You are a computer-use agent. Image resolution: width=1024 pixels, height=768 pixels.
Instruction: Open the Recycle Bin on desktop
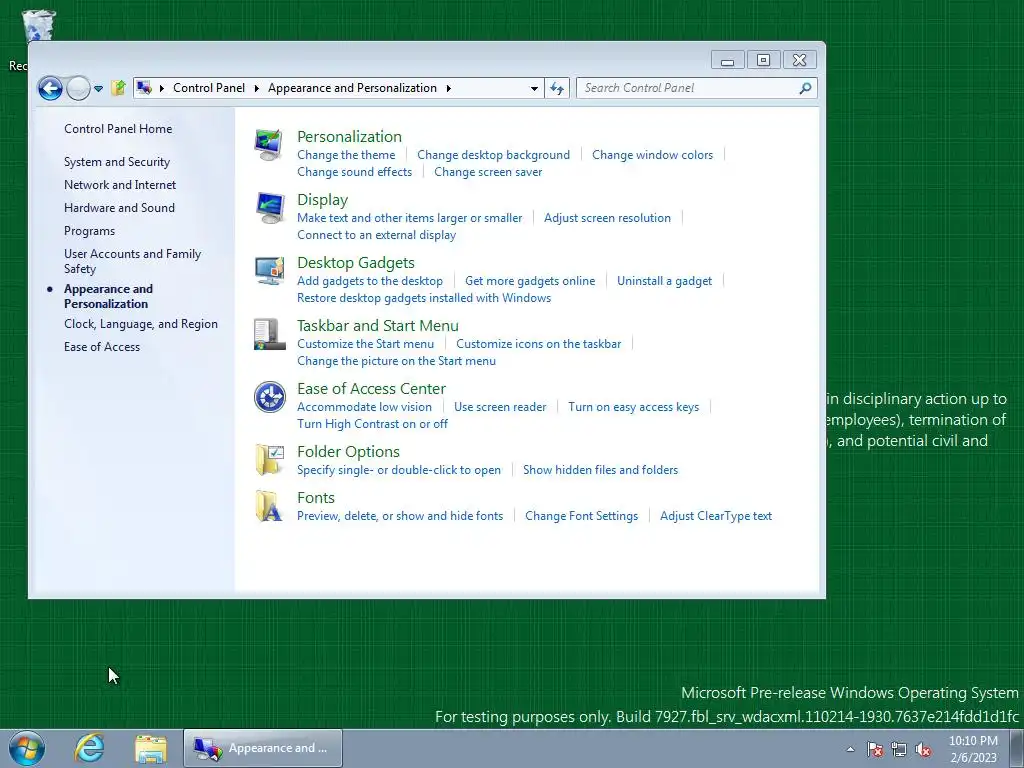[x=38, y=26]
